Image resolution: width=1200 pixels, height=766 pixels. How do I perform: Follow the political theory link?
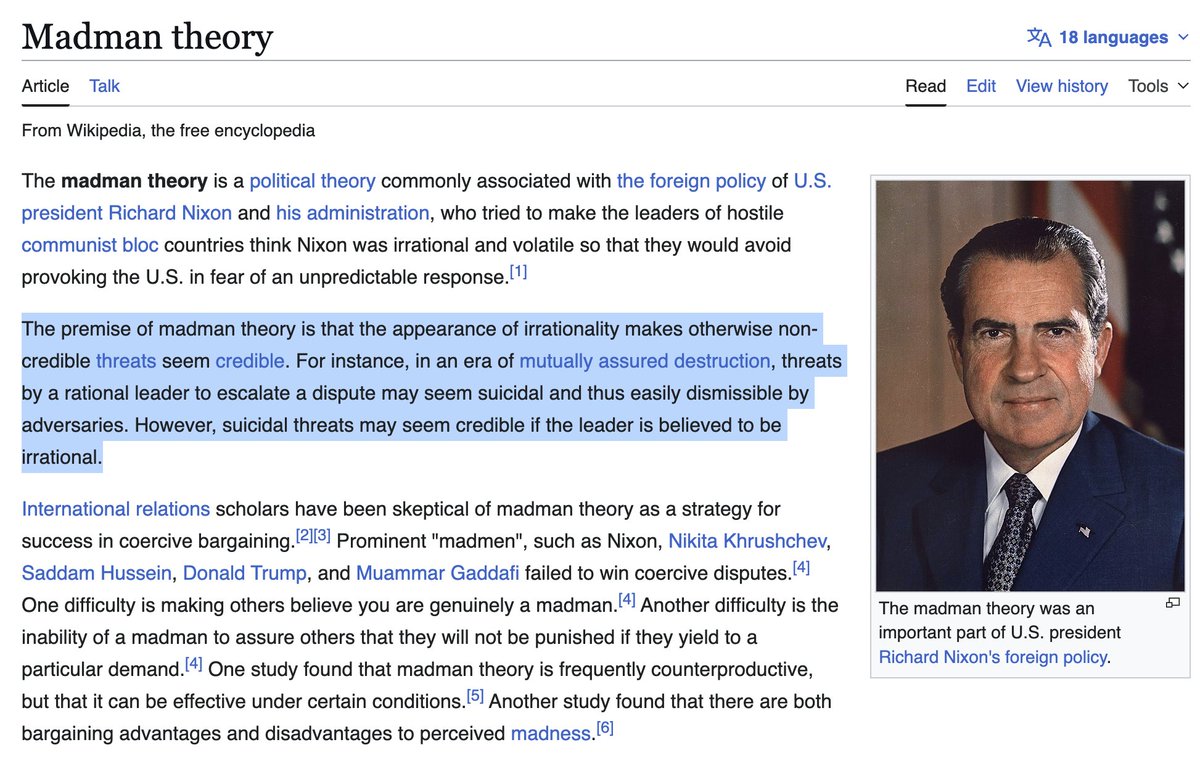312,181
